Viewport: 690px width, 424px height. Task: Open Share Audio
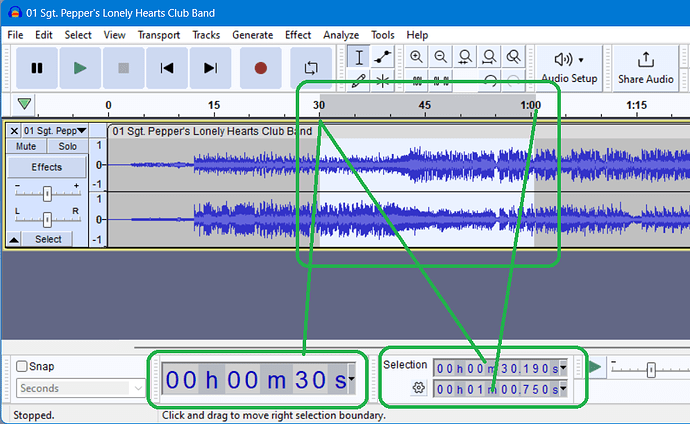coord(645,67)
